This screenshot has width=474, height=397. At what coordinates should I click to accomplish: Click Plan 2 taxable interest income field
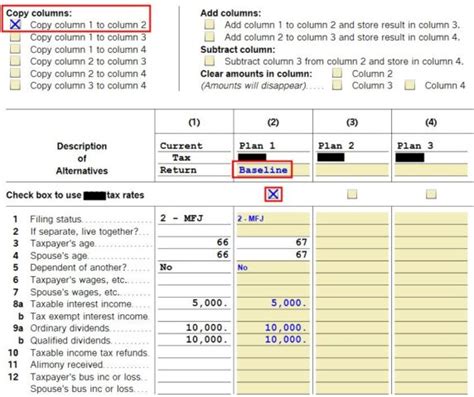[352, 303]
